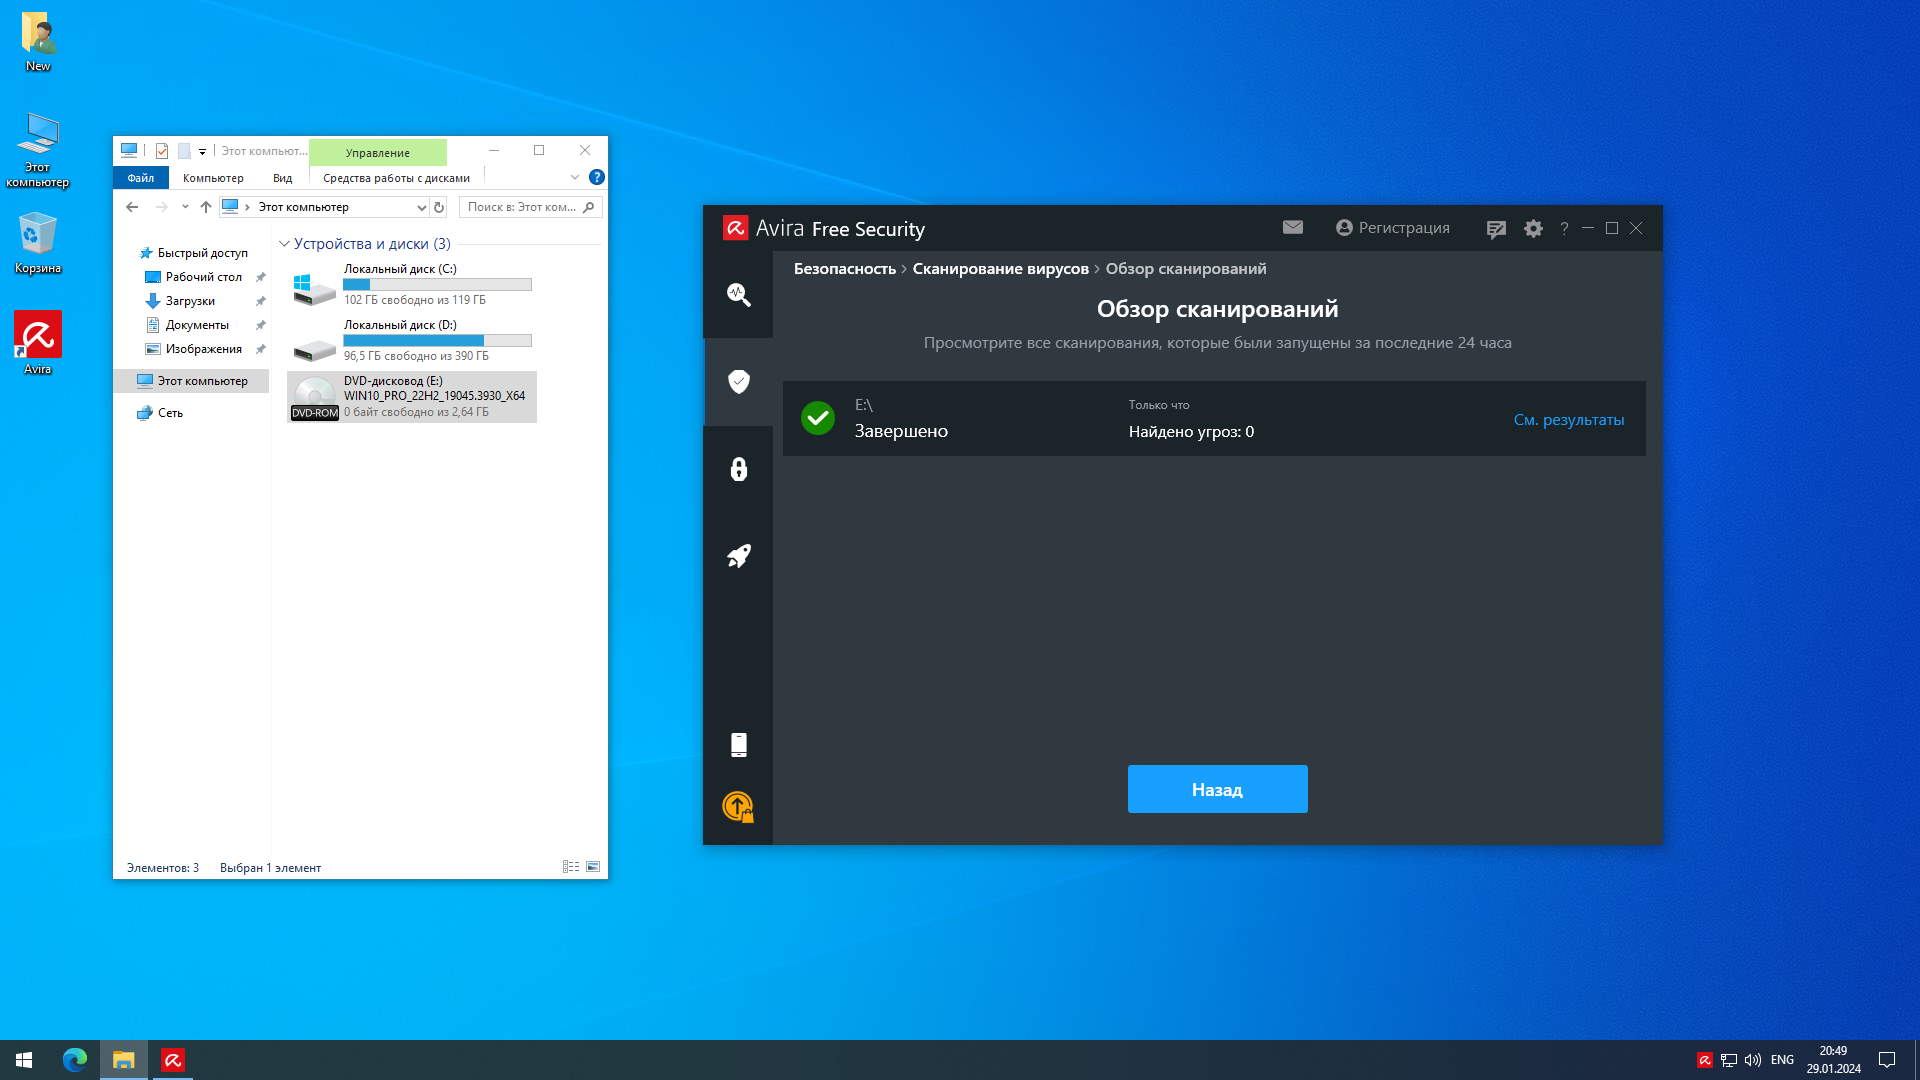Click the Avira feedback chat icon

1496,229
